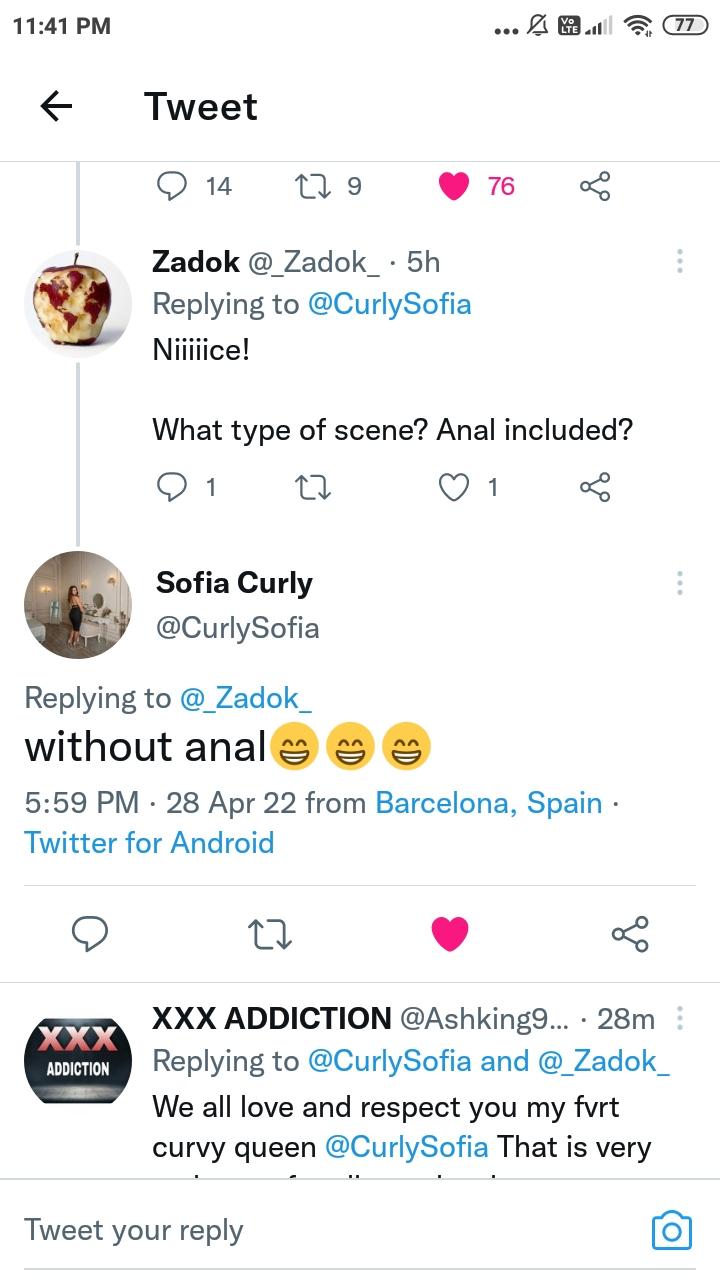Open camera to attach photo to reply
The image size is (720, 1280).
671,1230
